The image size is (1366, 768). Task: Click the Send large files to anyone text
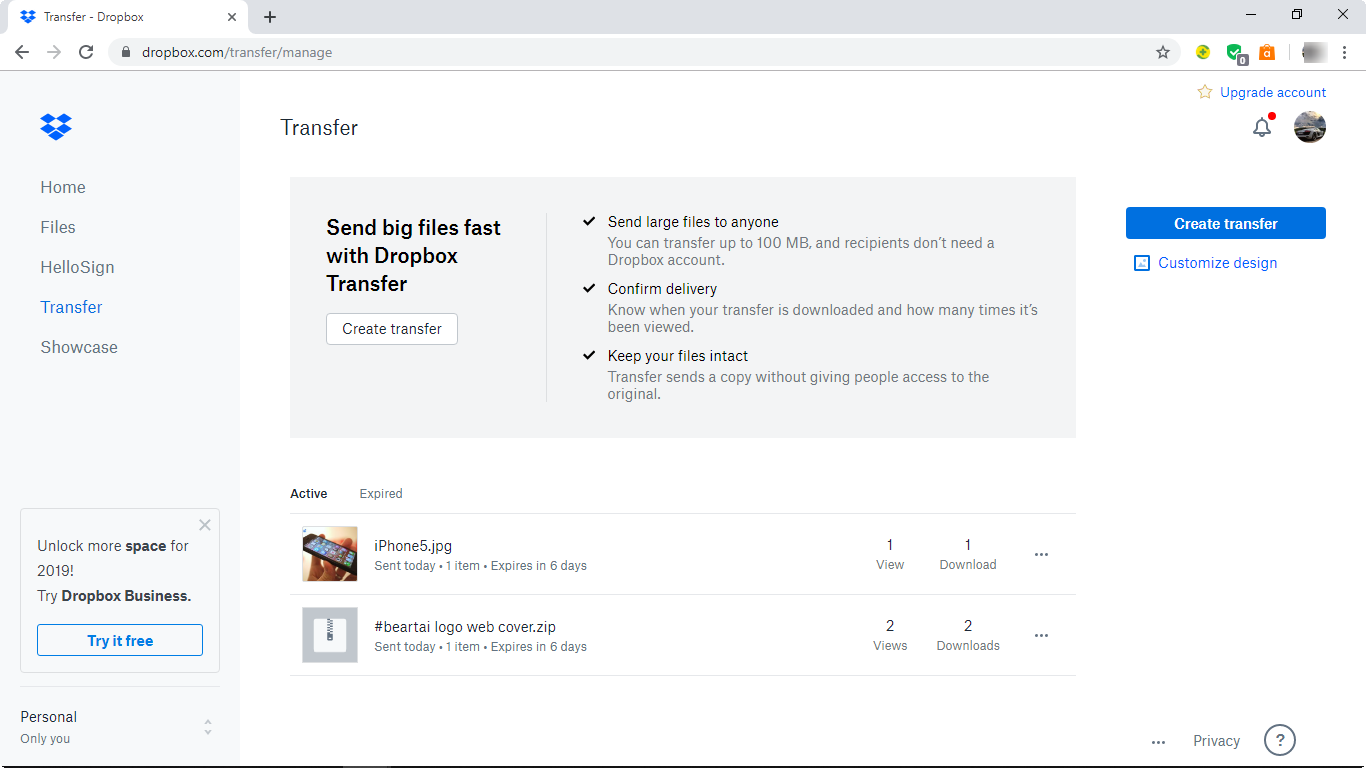[x=693, y=222]
